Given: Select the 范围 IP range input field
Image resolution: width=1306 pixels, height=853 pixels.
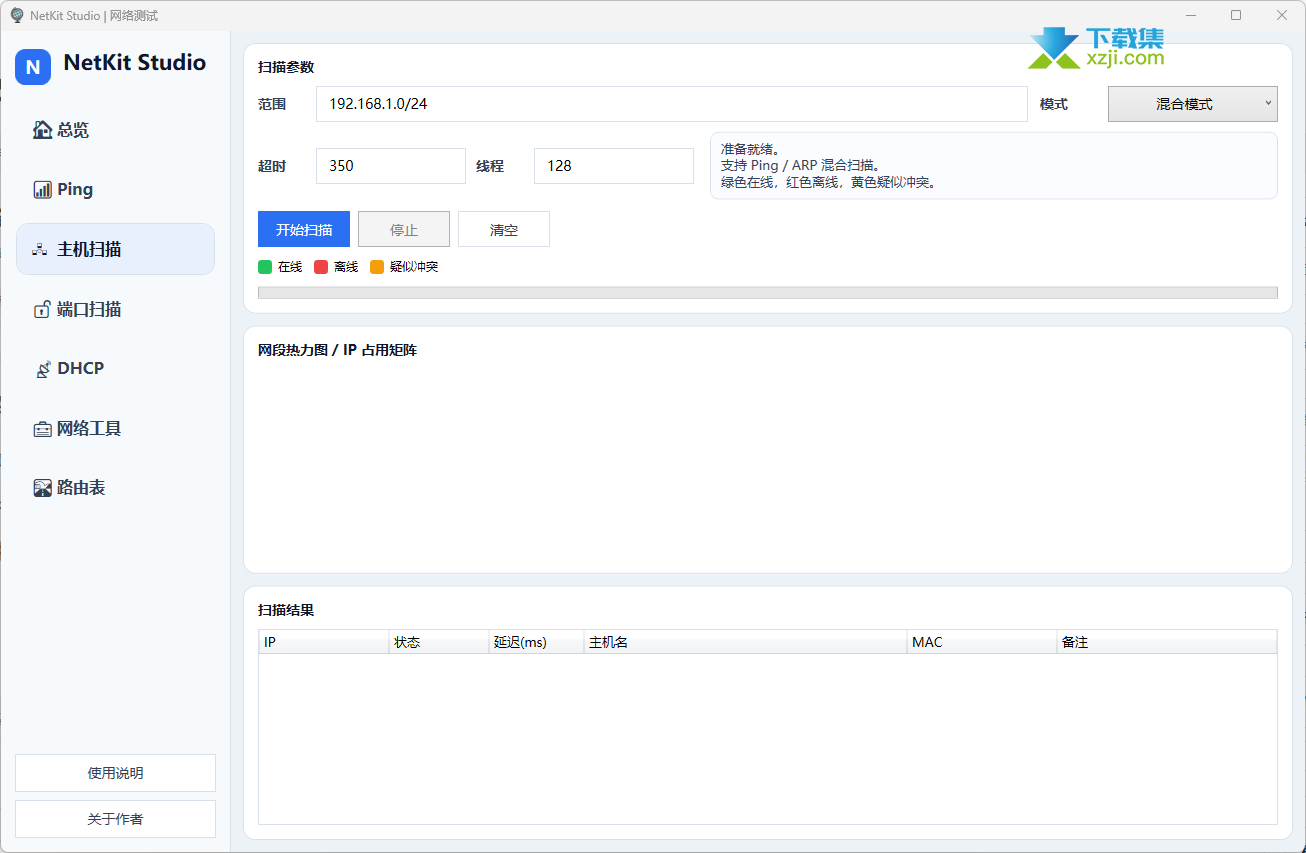Looking at the screenshot, I should (671, 103).
